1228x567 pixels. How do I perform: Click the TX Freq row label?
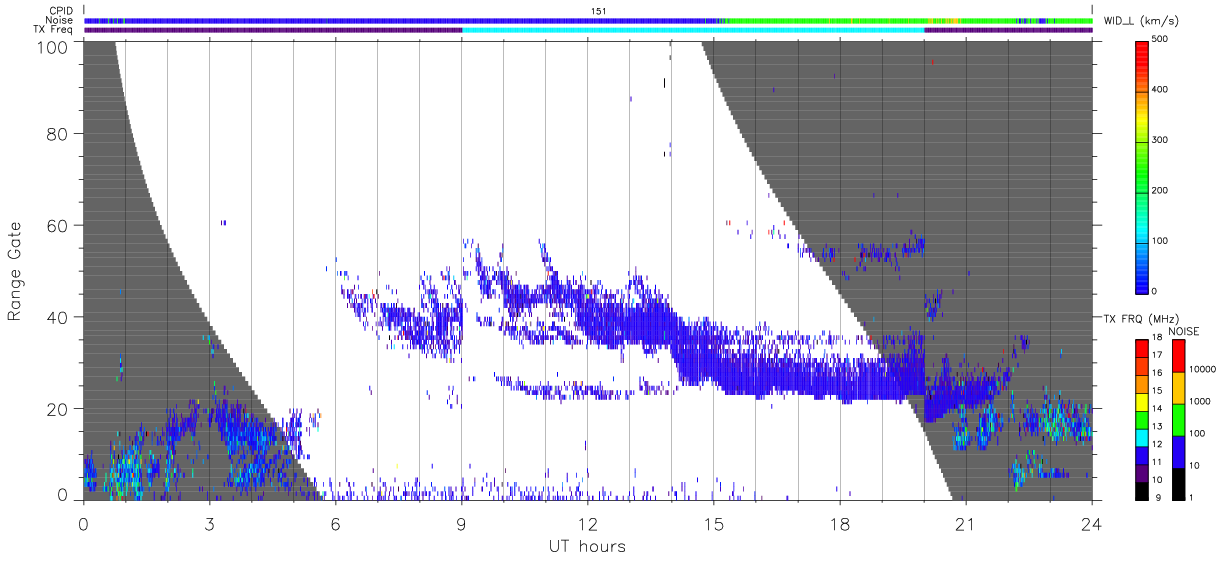tap(54, 29)
